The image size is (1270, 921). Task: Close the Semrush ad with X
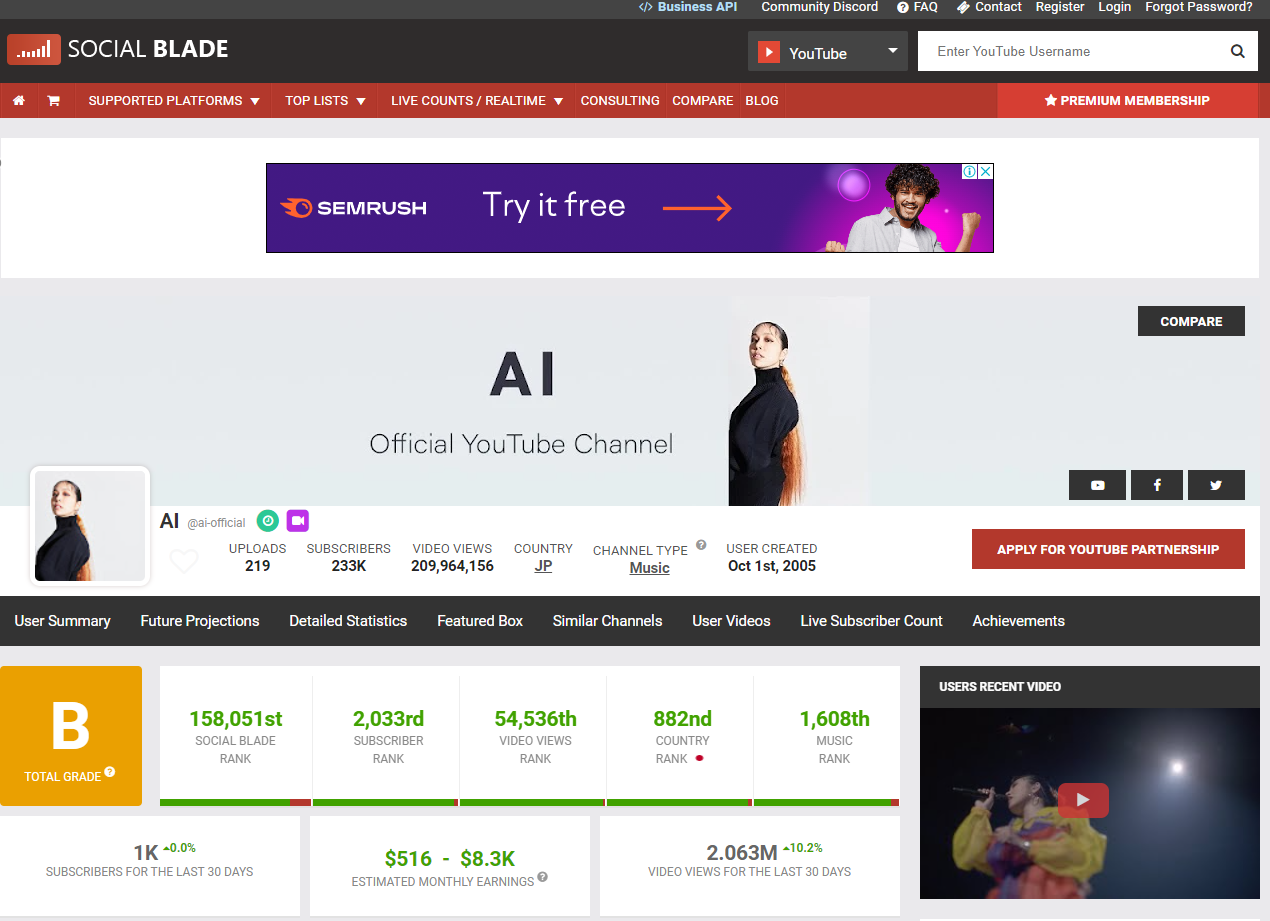point(985,171)
